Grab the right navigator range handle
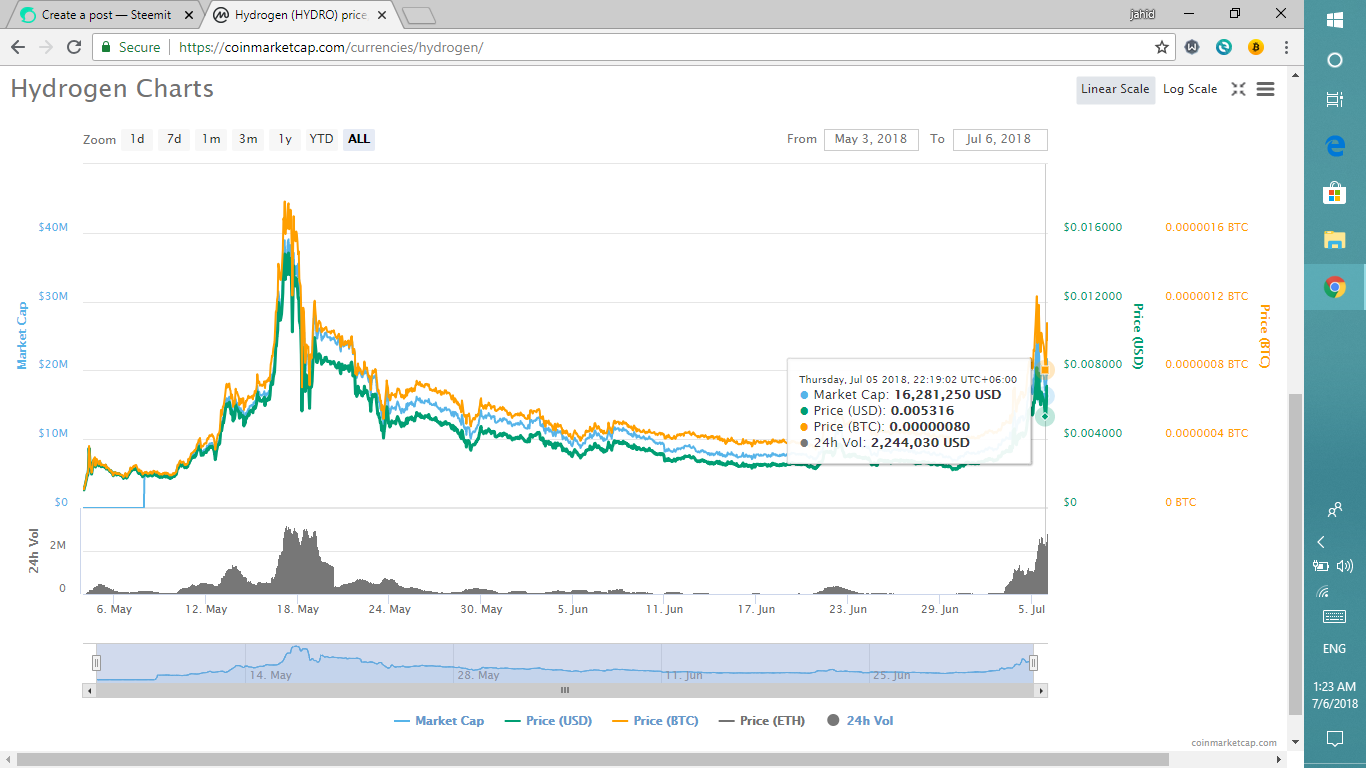 (1033, 663)
